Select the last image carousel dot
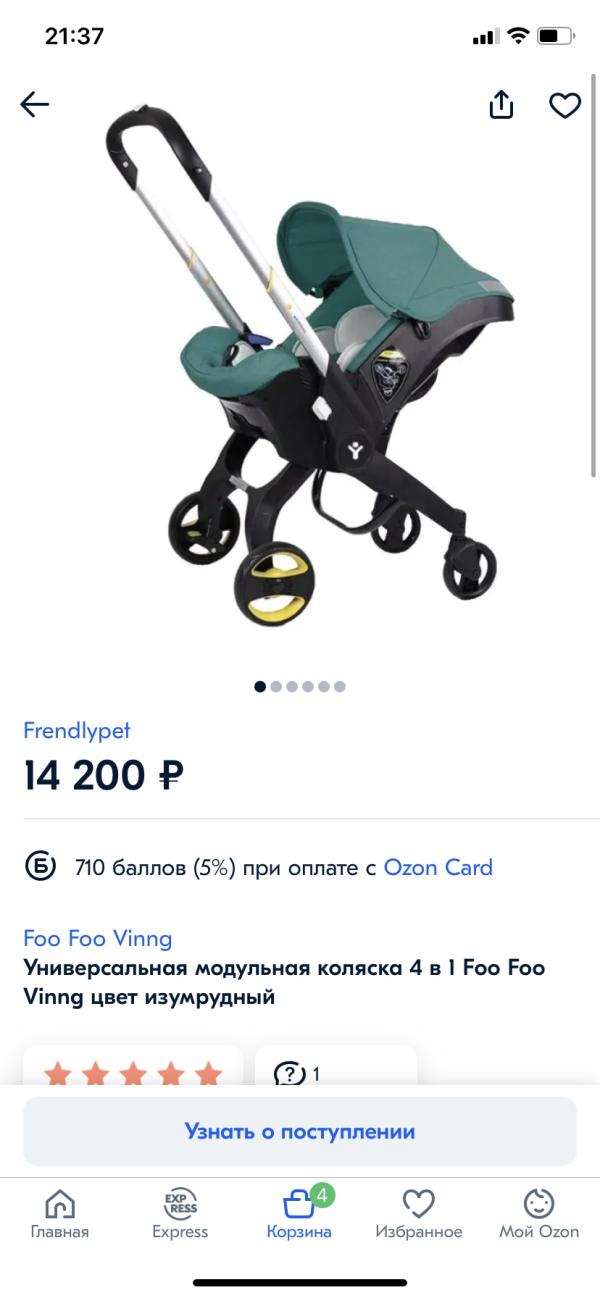Image resolution: width=600 pixels, height=1297 pixels. [340, 686]
